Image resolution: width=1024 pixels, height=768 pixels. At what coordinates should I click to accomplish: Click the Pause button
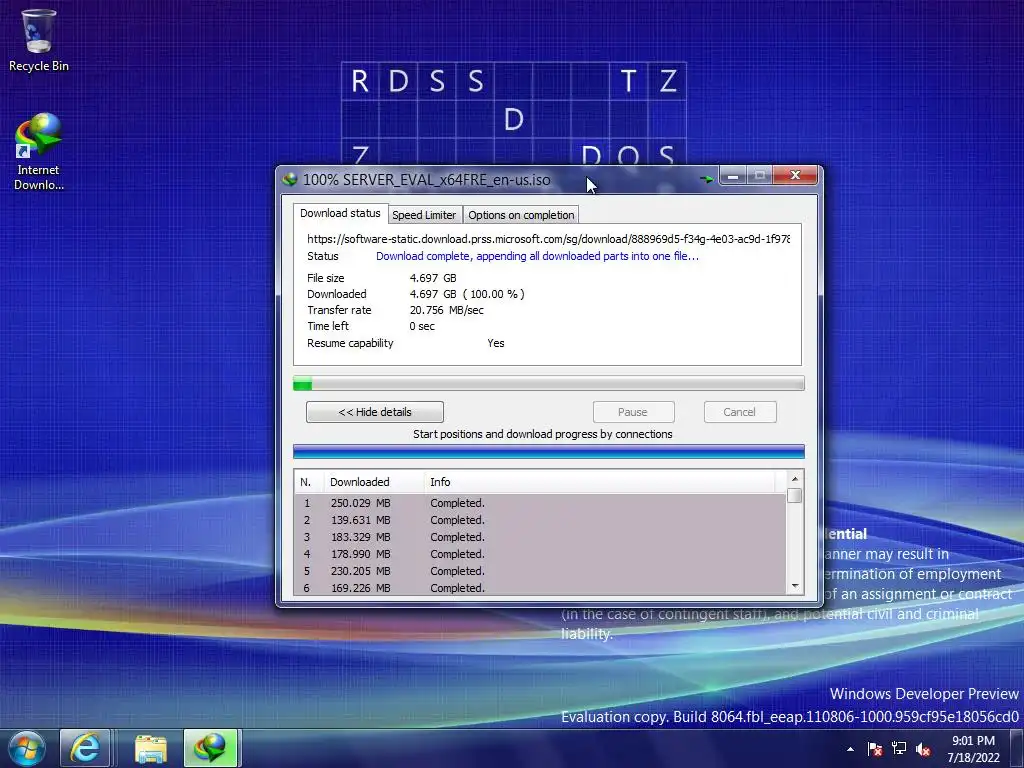pyautogui.click(x=633, y=412)
